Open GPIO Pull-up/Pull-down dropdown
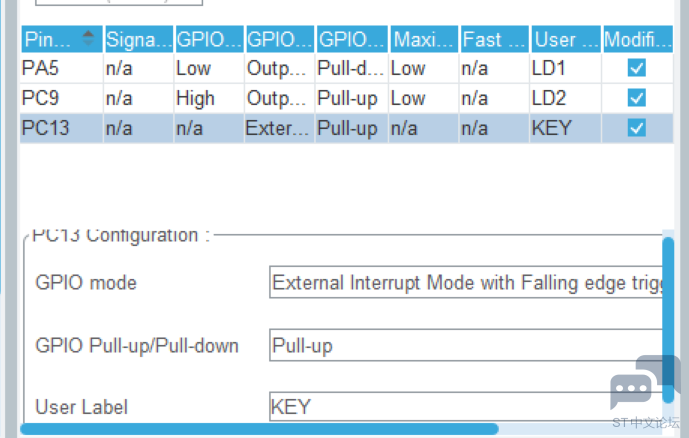This screenshot has width=689, height=438. point(466,345)
